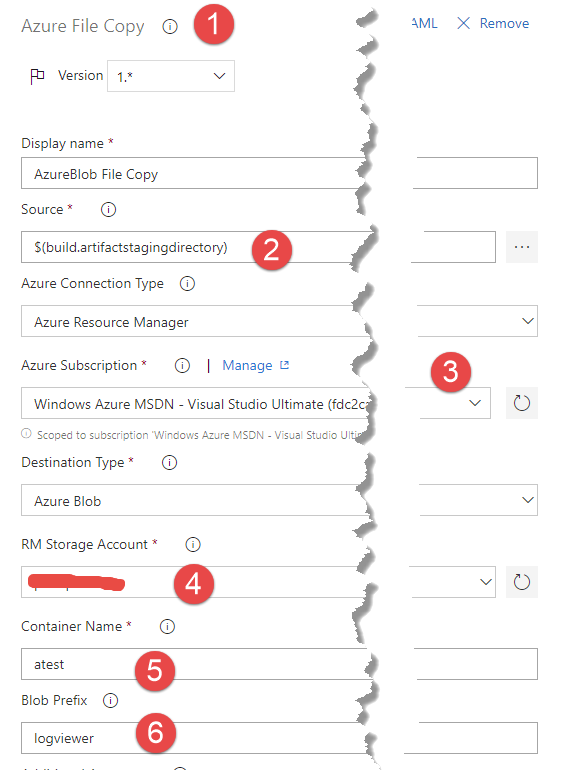
Task: Open the Azure Subscription dropdown
Action: (x=256, y=403)
